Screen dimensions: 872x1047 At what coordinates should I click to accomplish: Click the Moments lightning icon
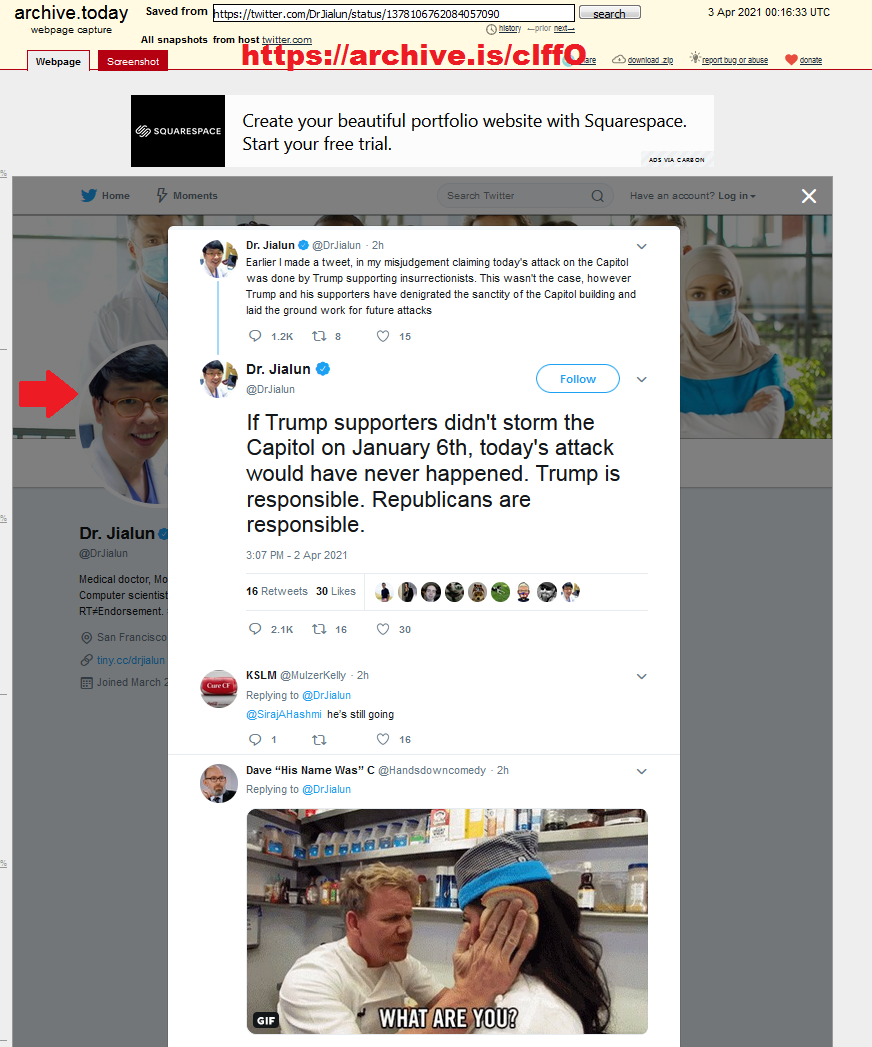[162, 195]
